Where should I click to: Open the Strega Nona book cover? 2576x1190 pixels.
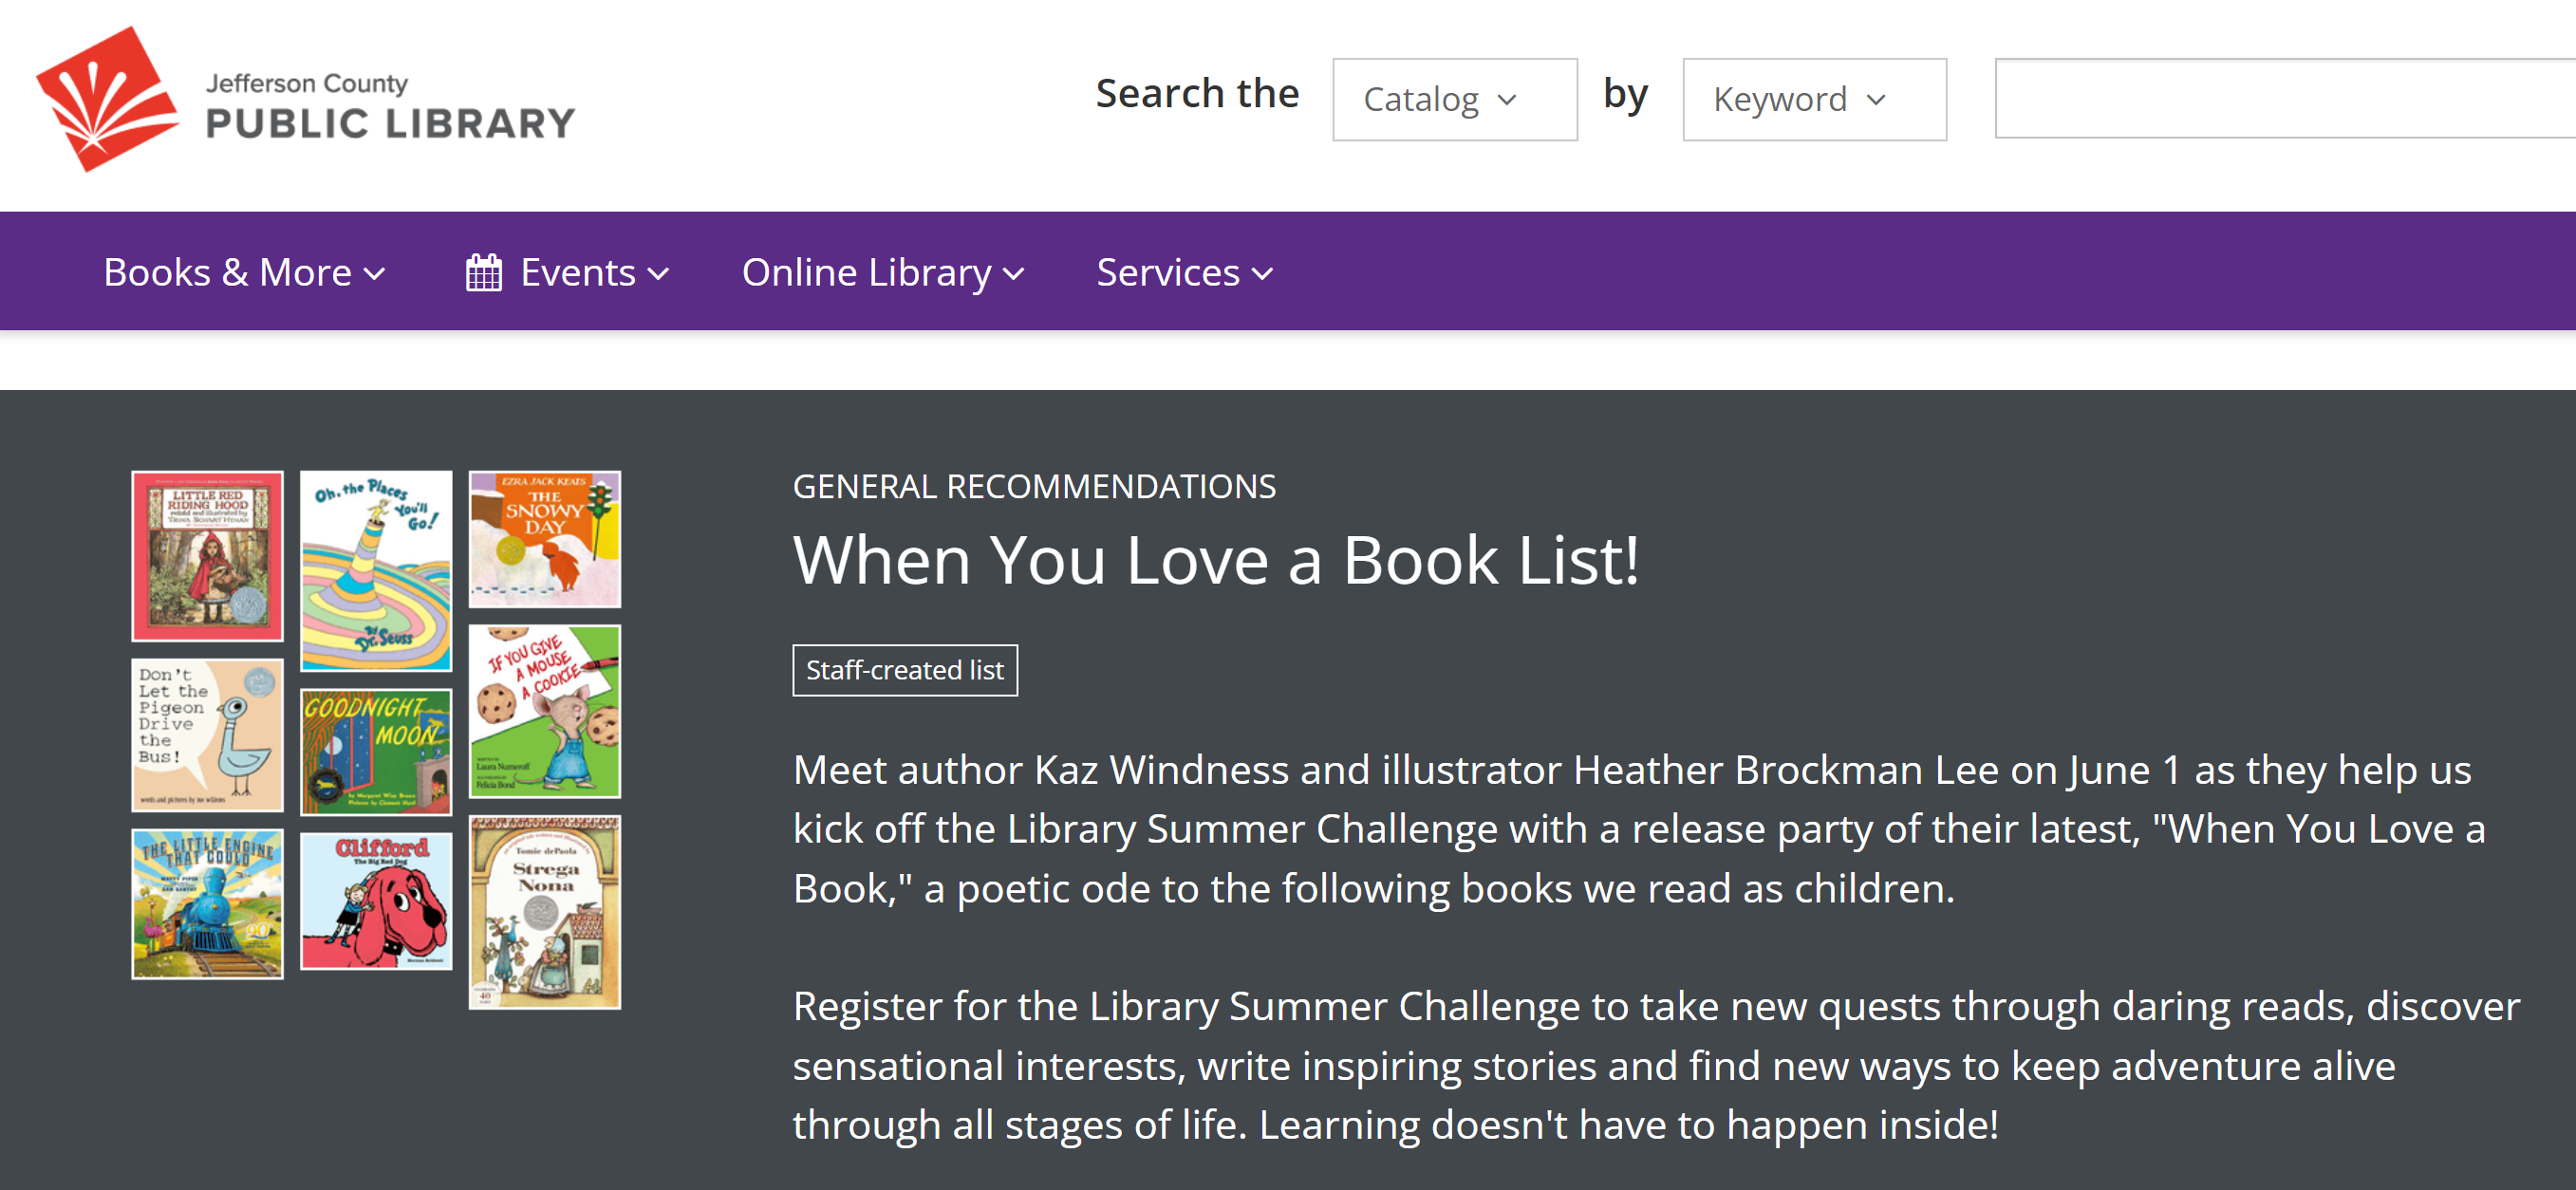tap(545, 912)
